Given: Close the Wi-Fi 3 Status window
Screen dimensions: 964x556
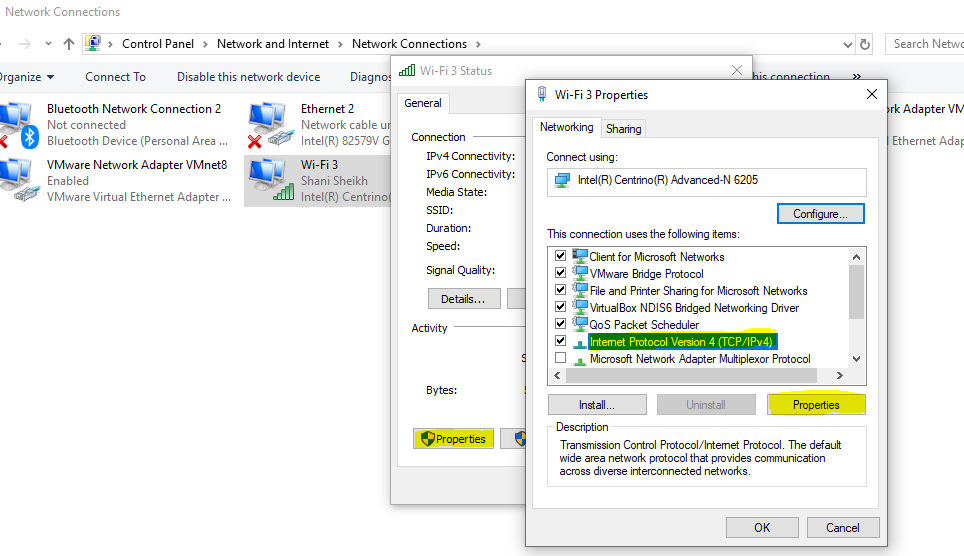Looking at the screenshot, I should tap(737, 70).
